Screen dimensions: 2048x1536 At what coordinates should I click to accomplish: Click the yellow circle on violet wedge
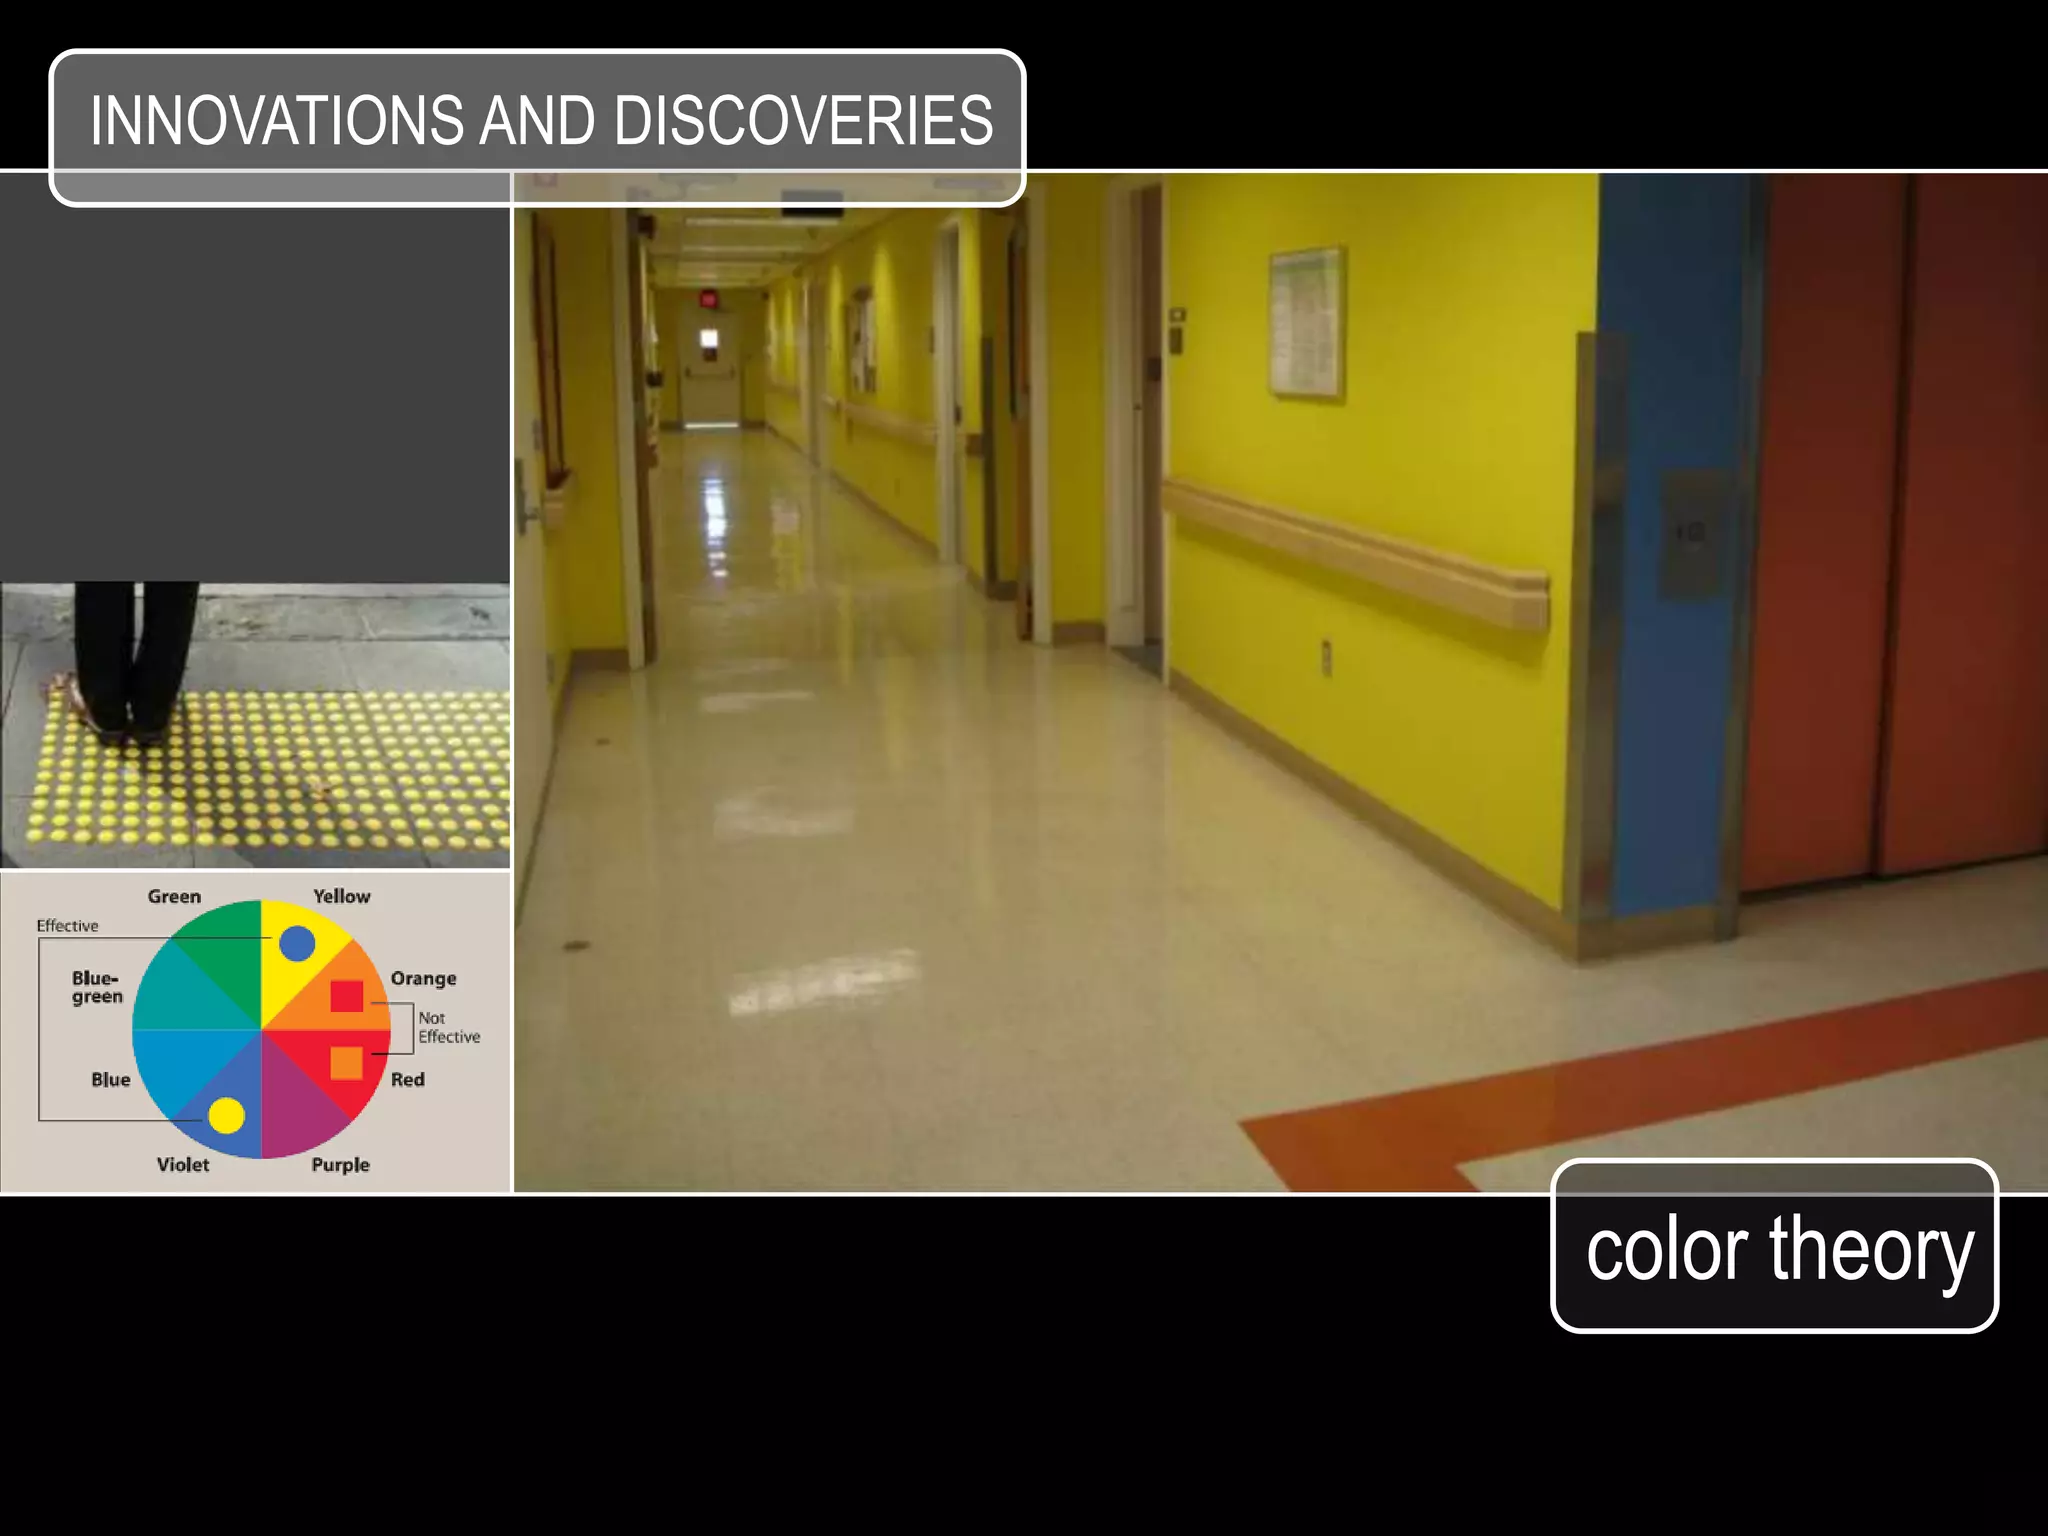point(227,1115)
